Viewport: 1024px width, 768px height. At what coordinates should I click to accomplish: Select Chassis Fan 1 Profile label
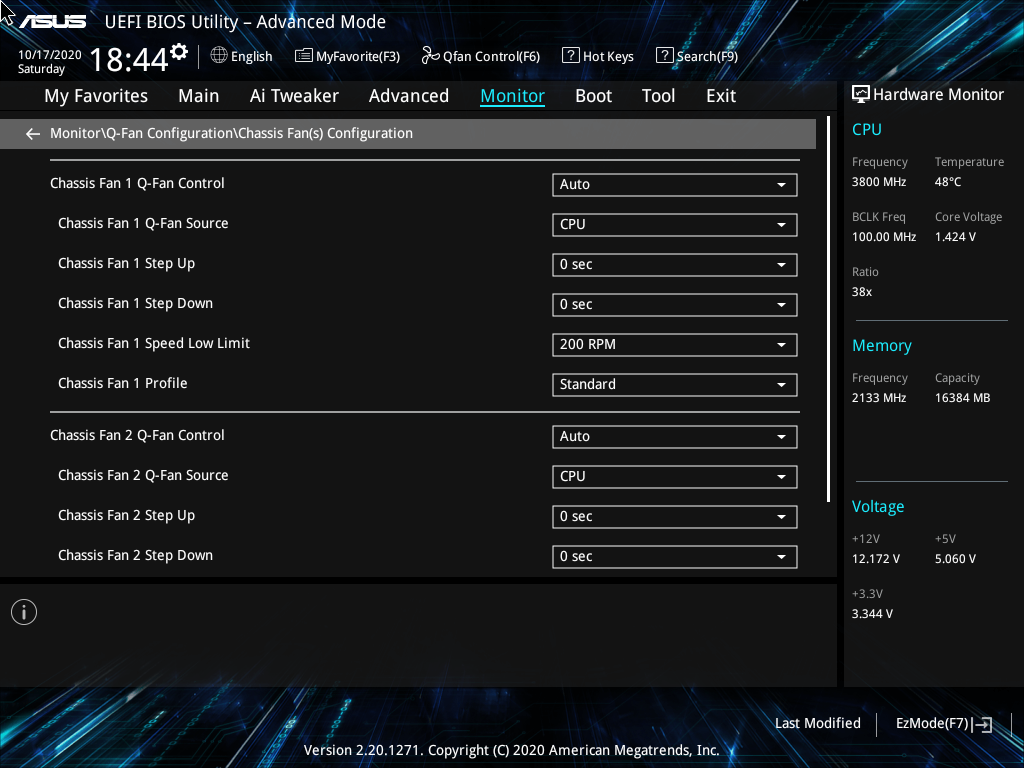[x=123, y=383]
